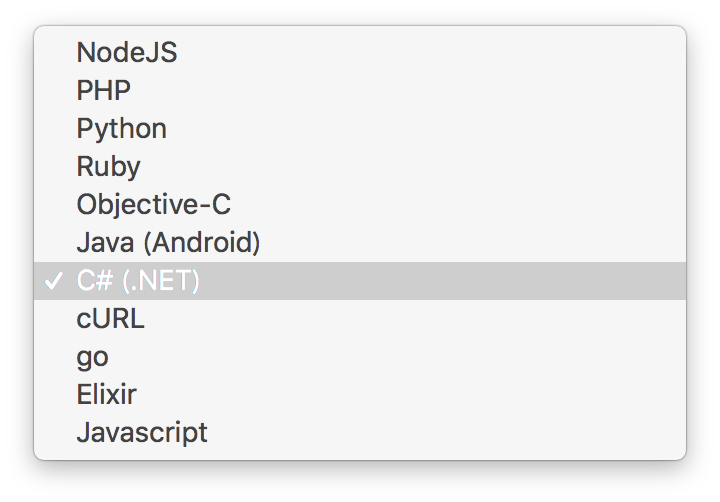The height and width of the screenshot is (502, 720).
Task: Change the selected language to cURL
Action: click(x=360, y=319)
